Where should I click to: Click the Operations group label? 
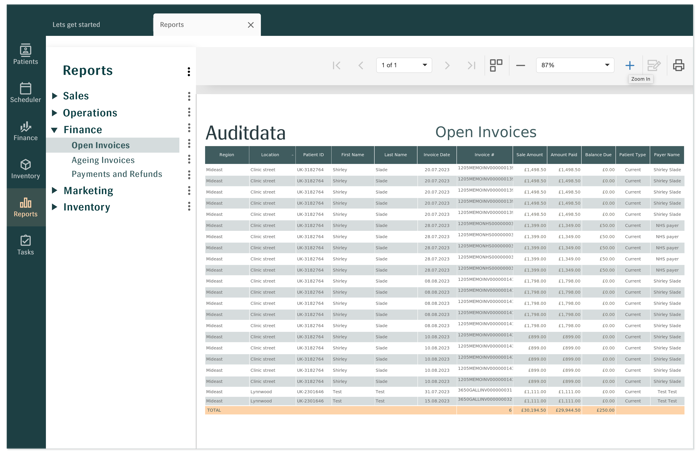90,113
